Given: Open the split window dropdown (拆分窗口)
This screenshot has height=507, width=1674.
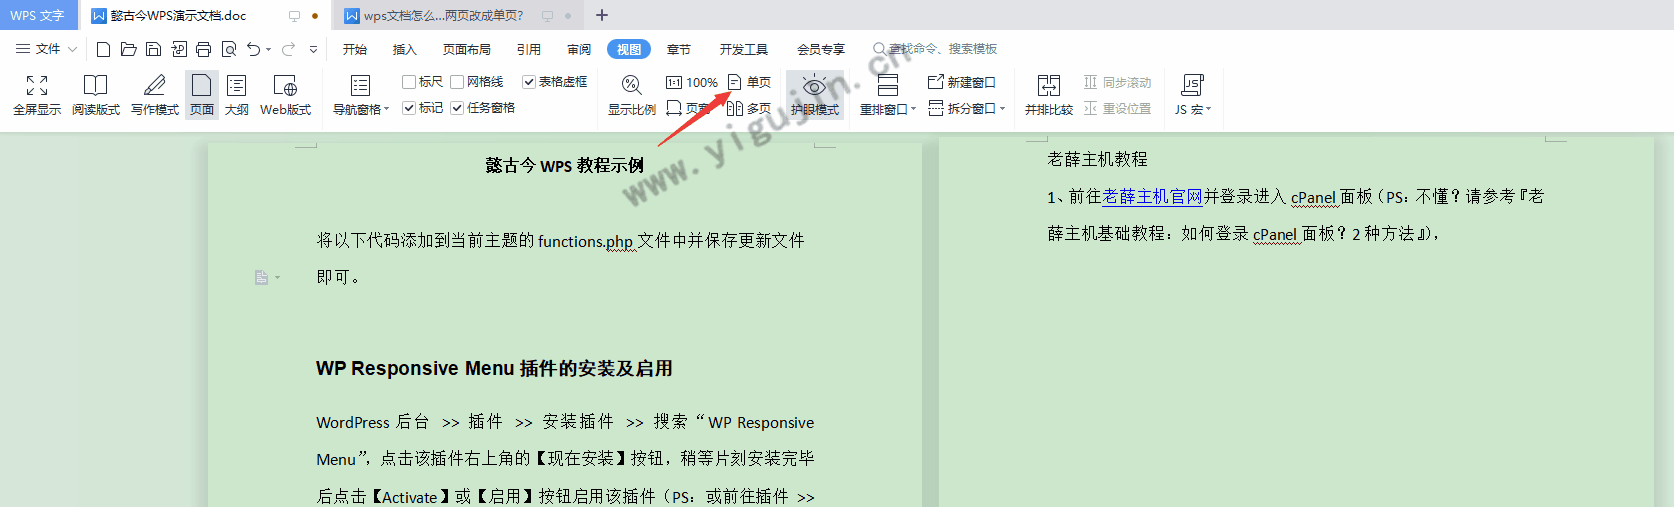Looking at the screenshot, I should tap(967, 108).
